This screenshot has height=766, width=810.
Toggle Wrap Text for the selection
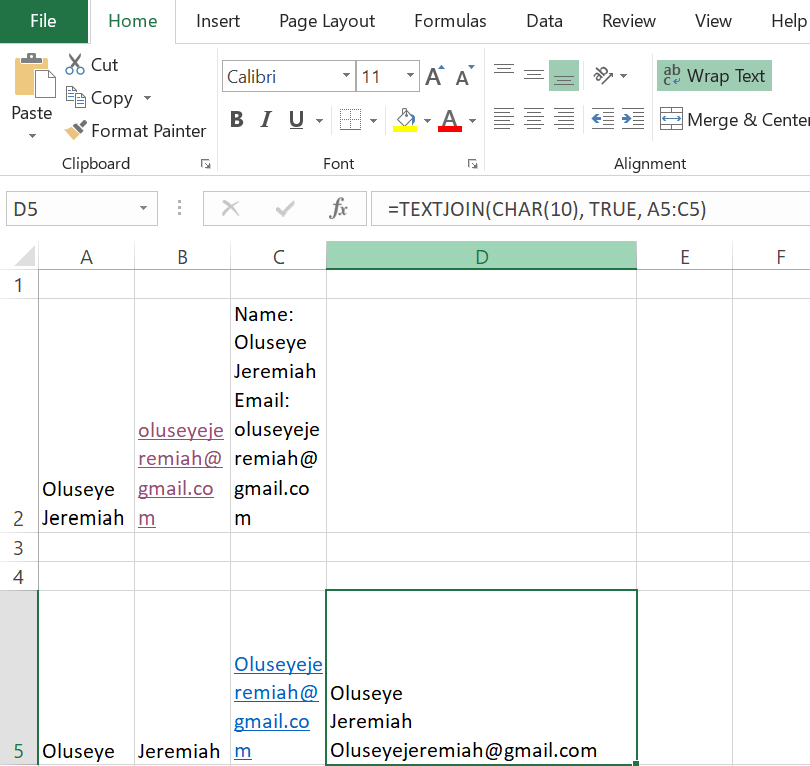714,75
